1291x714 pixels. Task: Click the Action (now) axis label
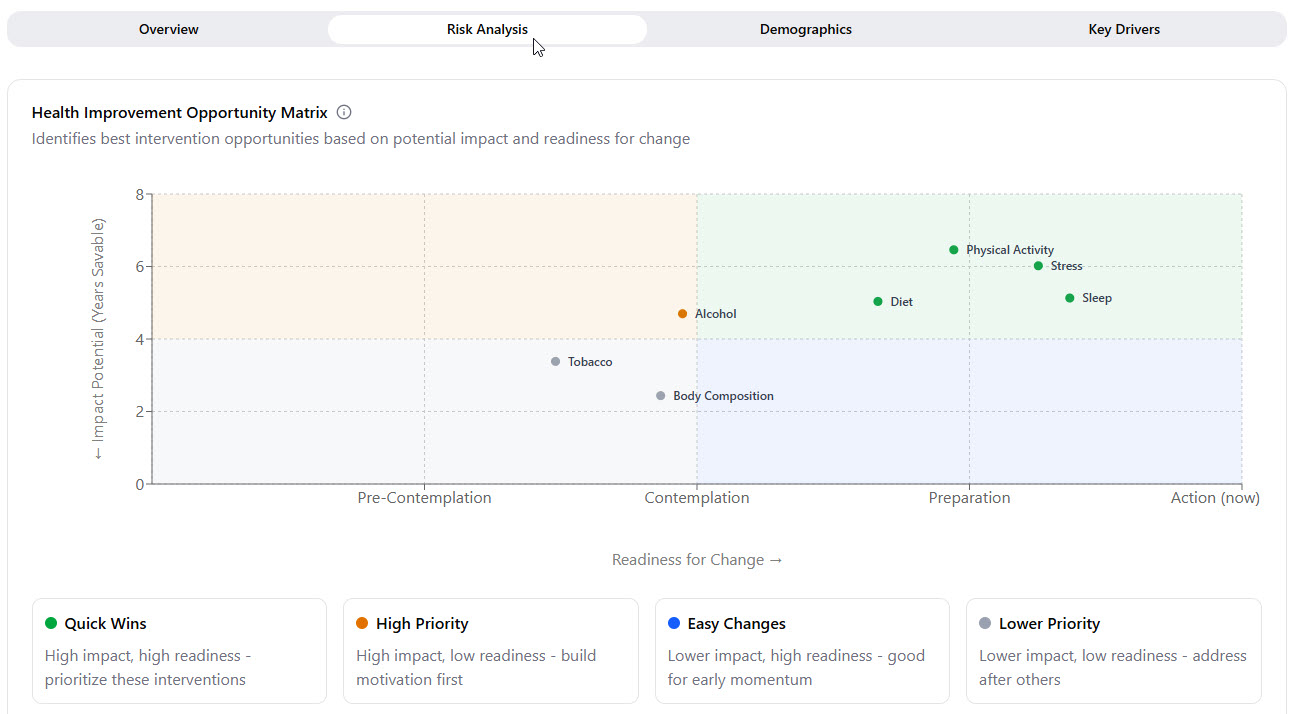pos(1214,498)
